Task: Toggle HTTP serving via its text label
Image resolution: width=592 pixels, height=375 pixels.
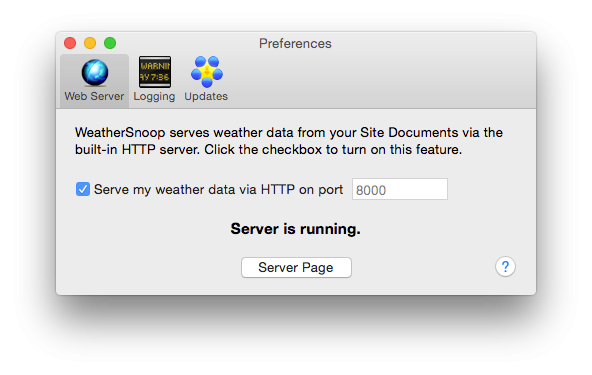Action: coord(218,189)
